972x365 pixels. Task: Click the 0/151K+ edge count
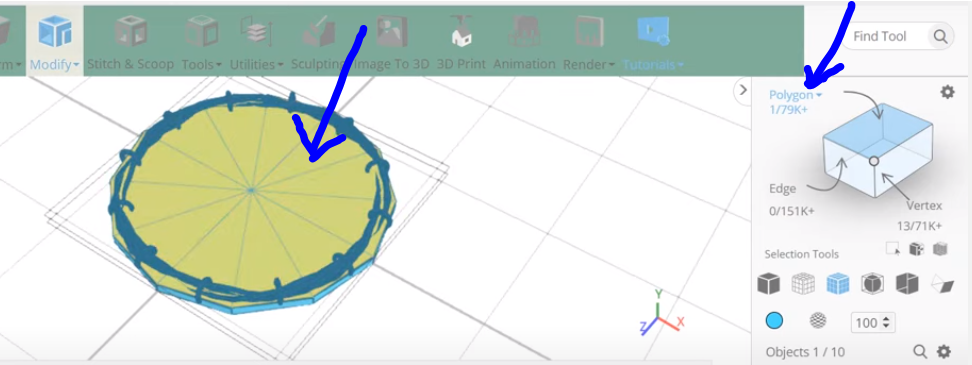[792, 211]
